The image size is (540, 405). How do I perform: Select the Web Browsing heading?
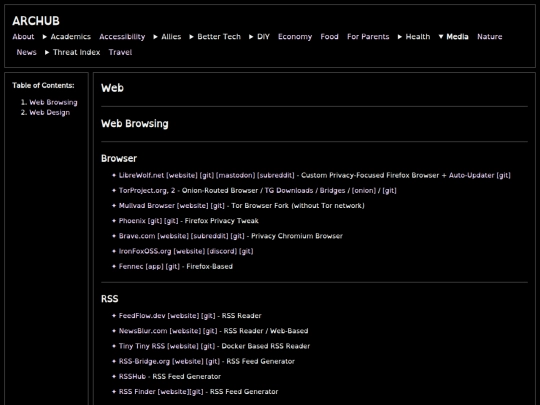135,124
